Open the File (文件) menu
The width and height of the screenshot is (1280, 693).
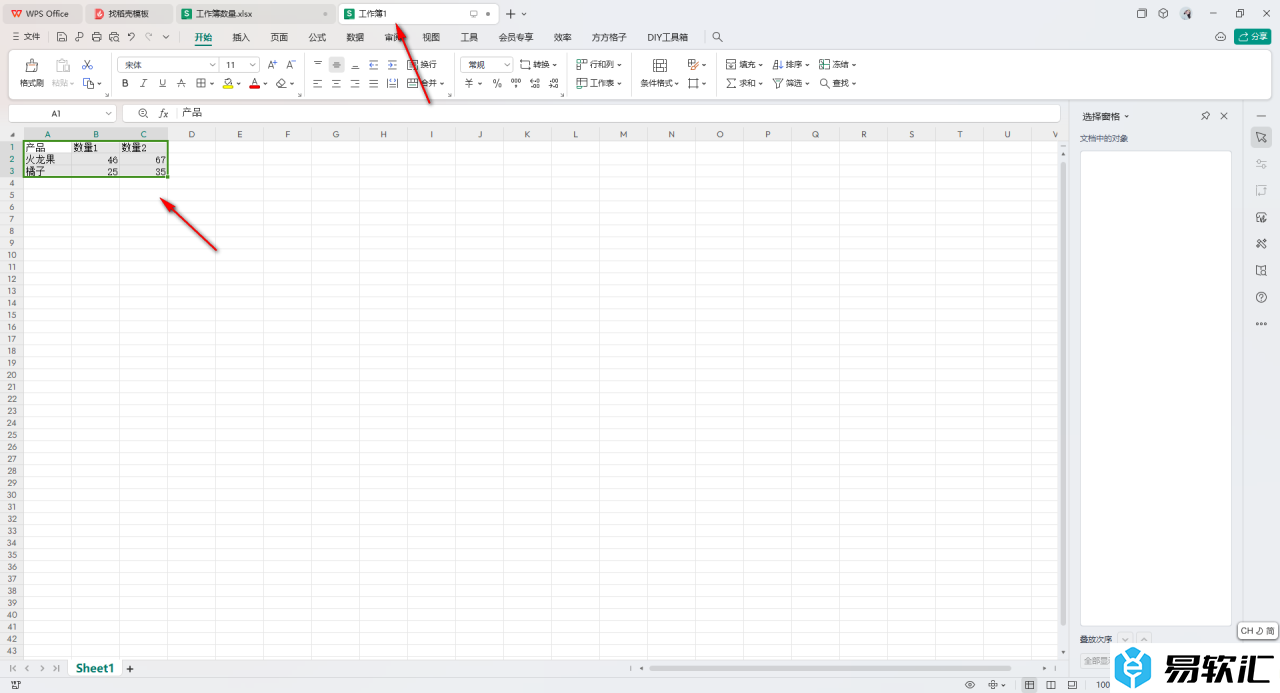click(26, 37)
